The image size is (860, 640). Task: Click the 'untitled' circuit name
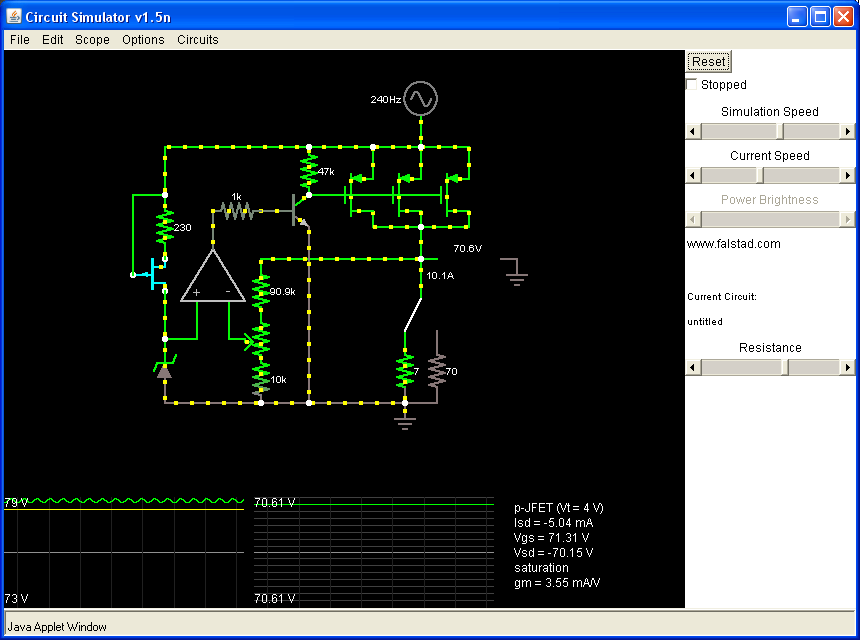[x=705, y=321]
